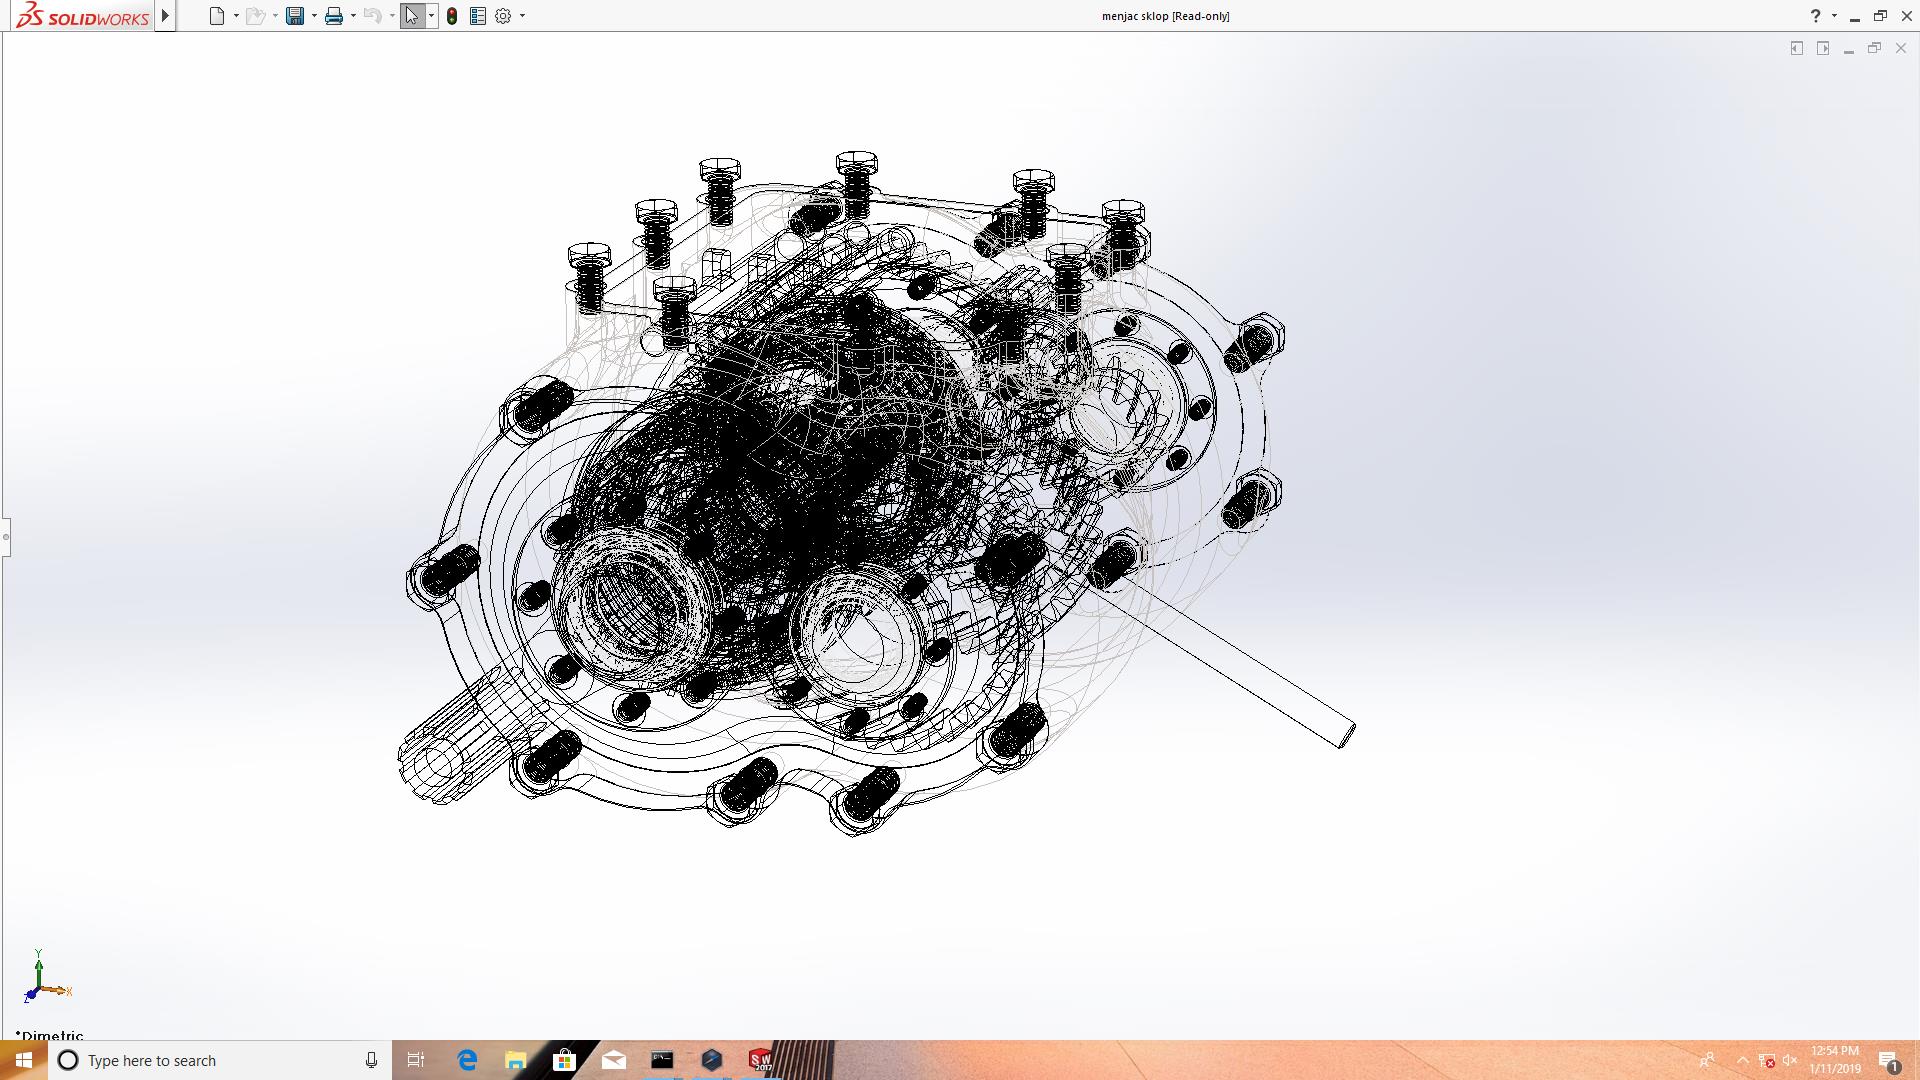Expand the Save options dropdown arrow
1920x1080 pixels.
314,16
